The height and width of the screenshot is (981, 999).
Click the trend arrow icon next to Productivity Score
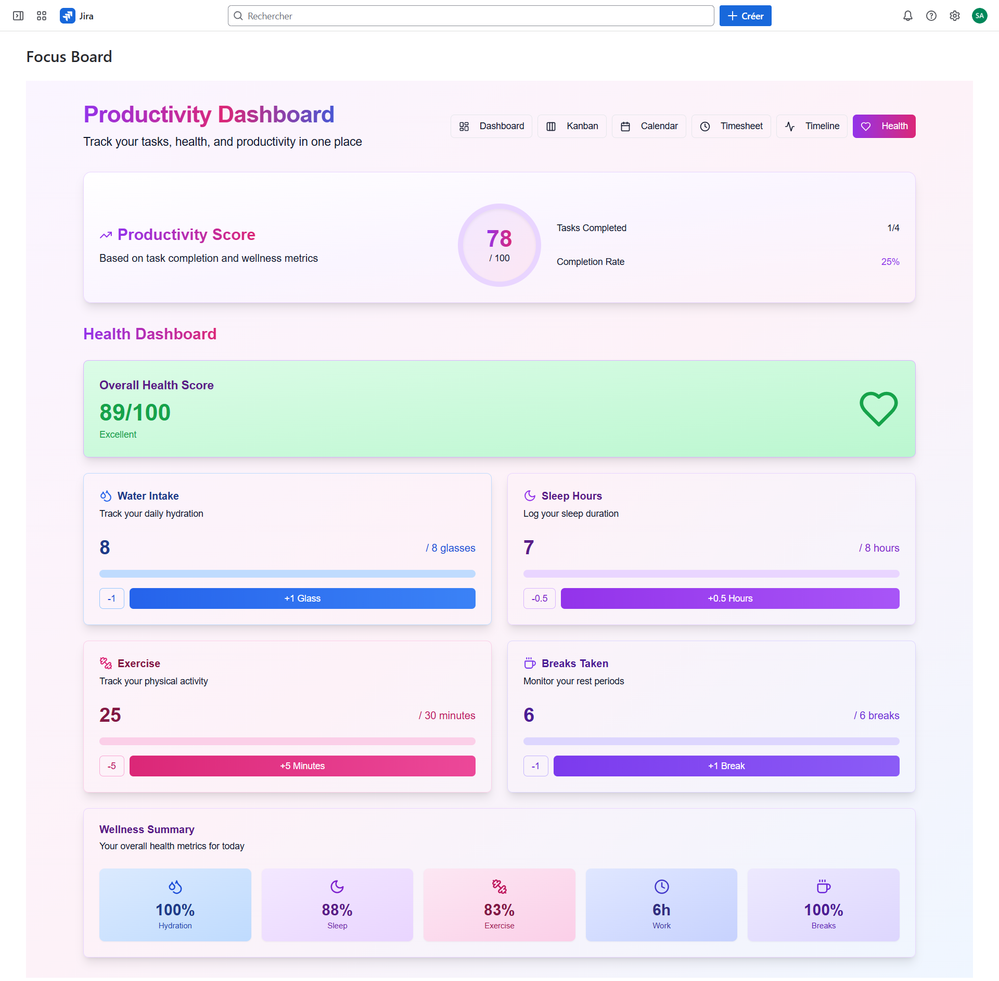[x=105, y=234]
